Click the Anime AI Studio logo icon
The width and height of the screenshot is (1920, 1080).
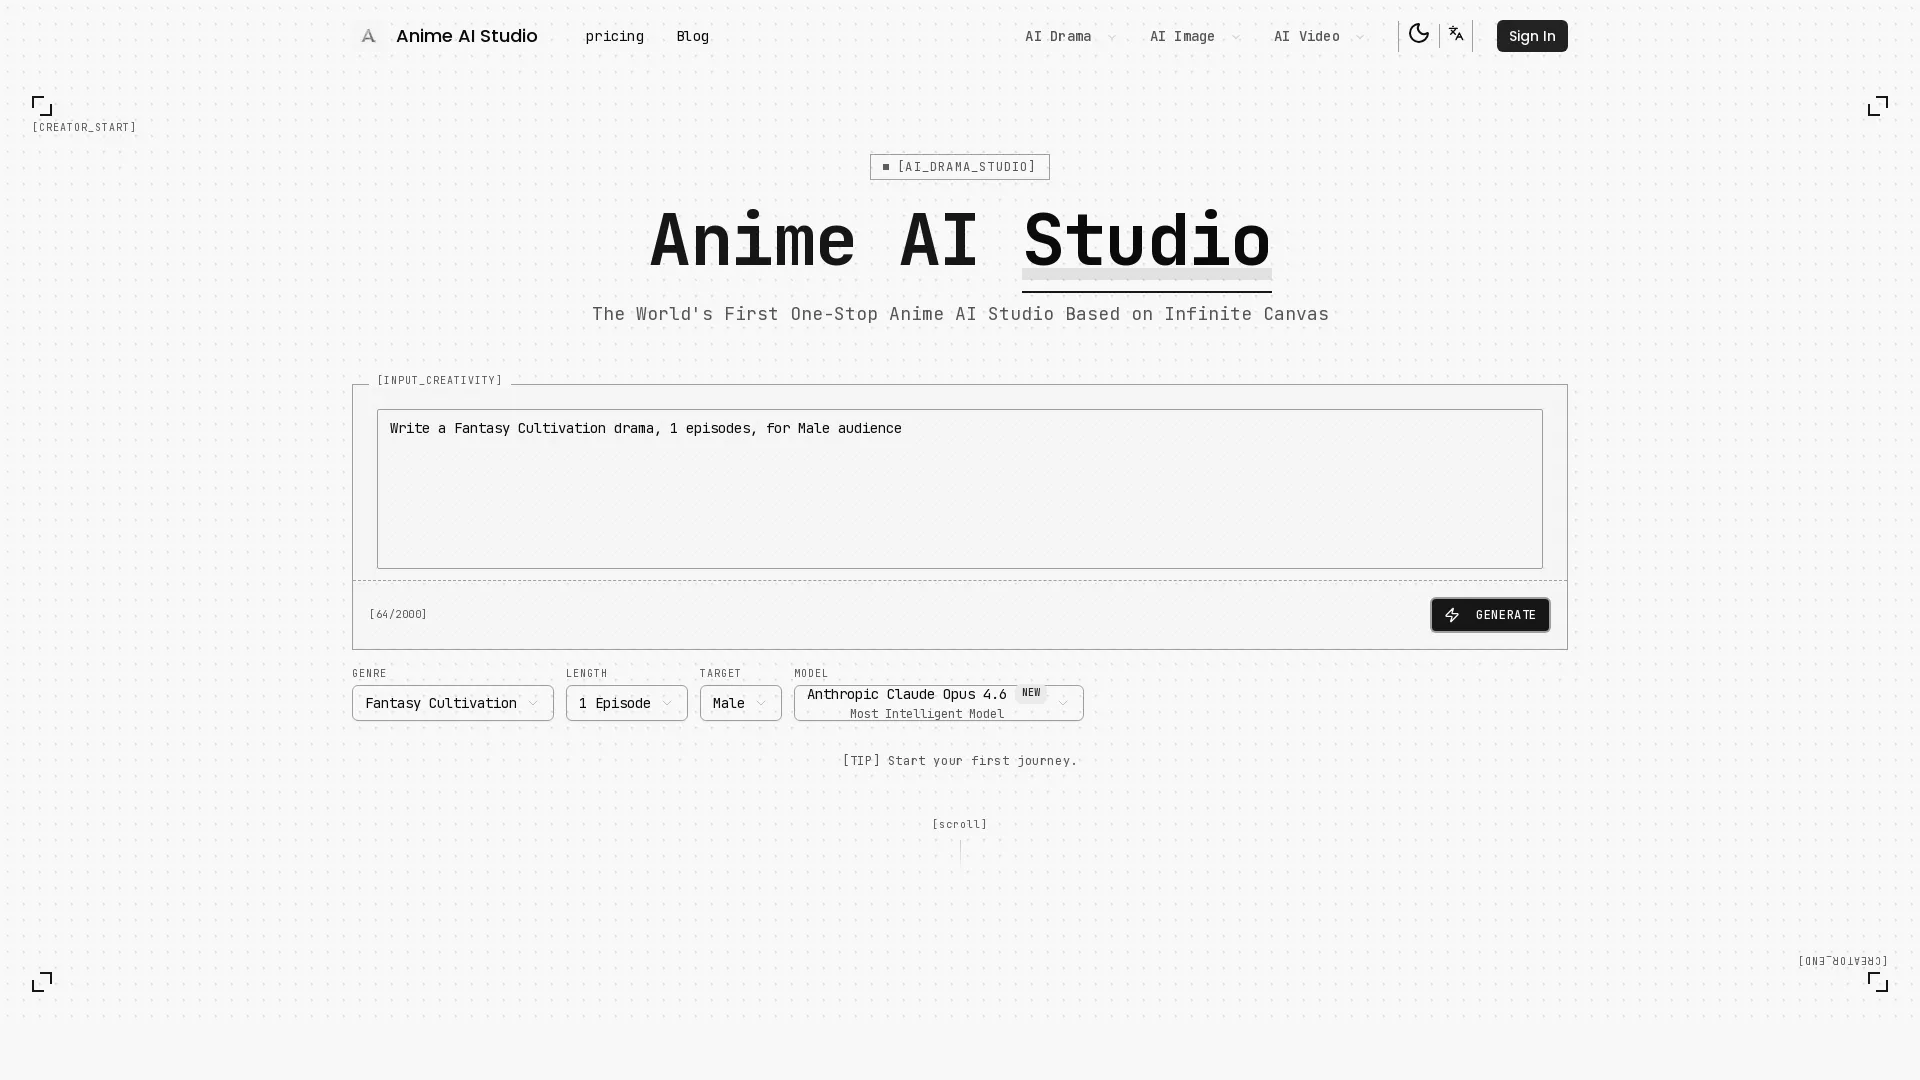pyautogui.click(x=367, y=36)
